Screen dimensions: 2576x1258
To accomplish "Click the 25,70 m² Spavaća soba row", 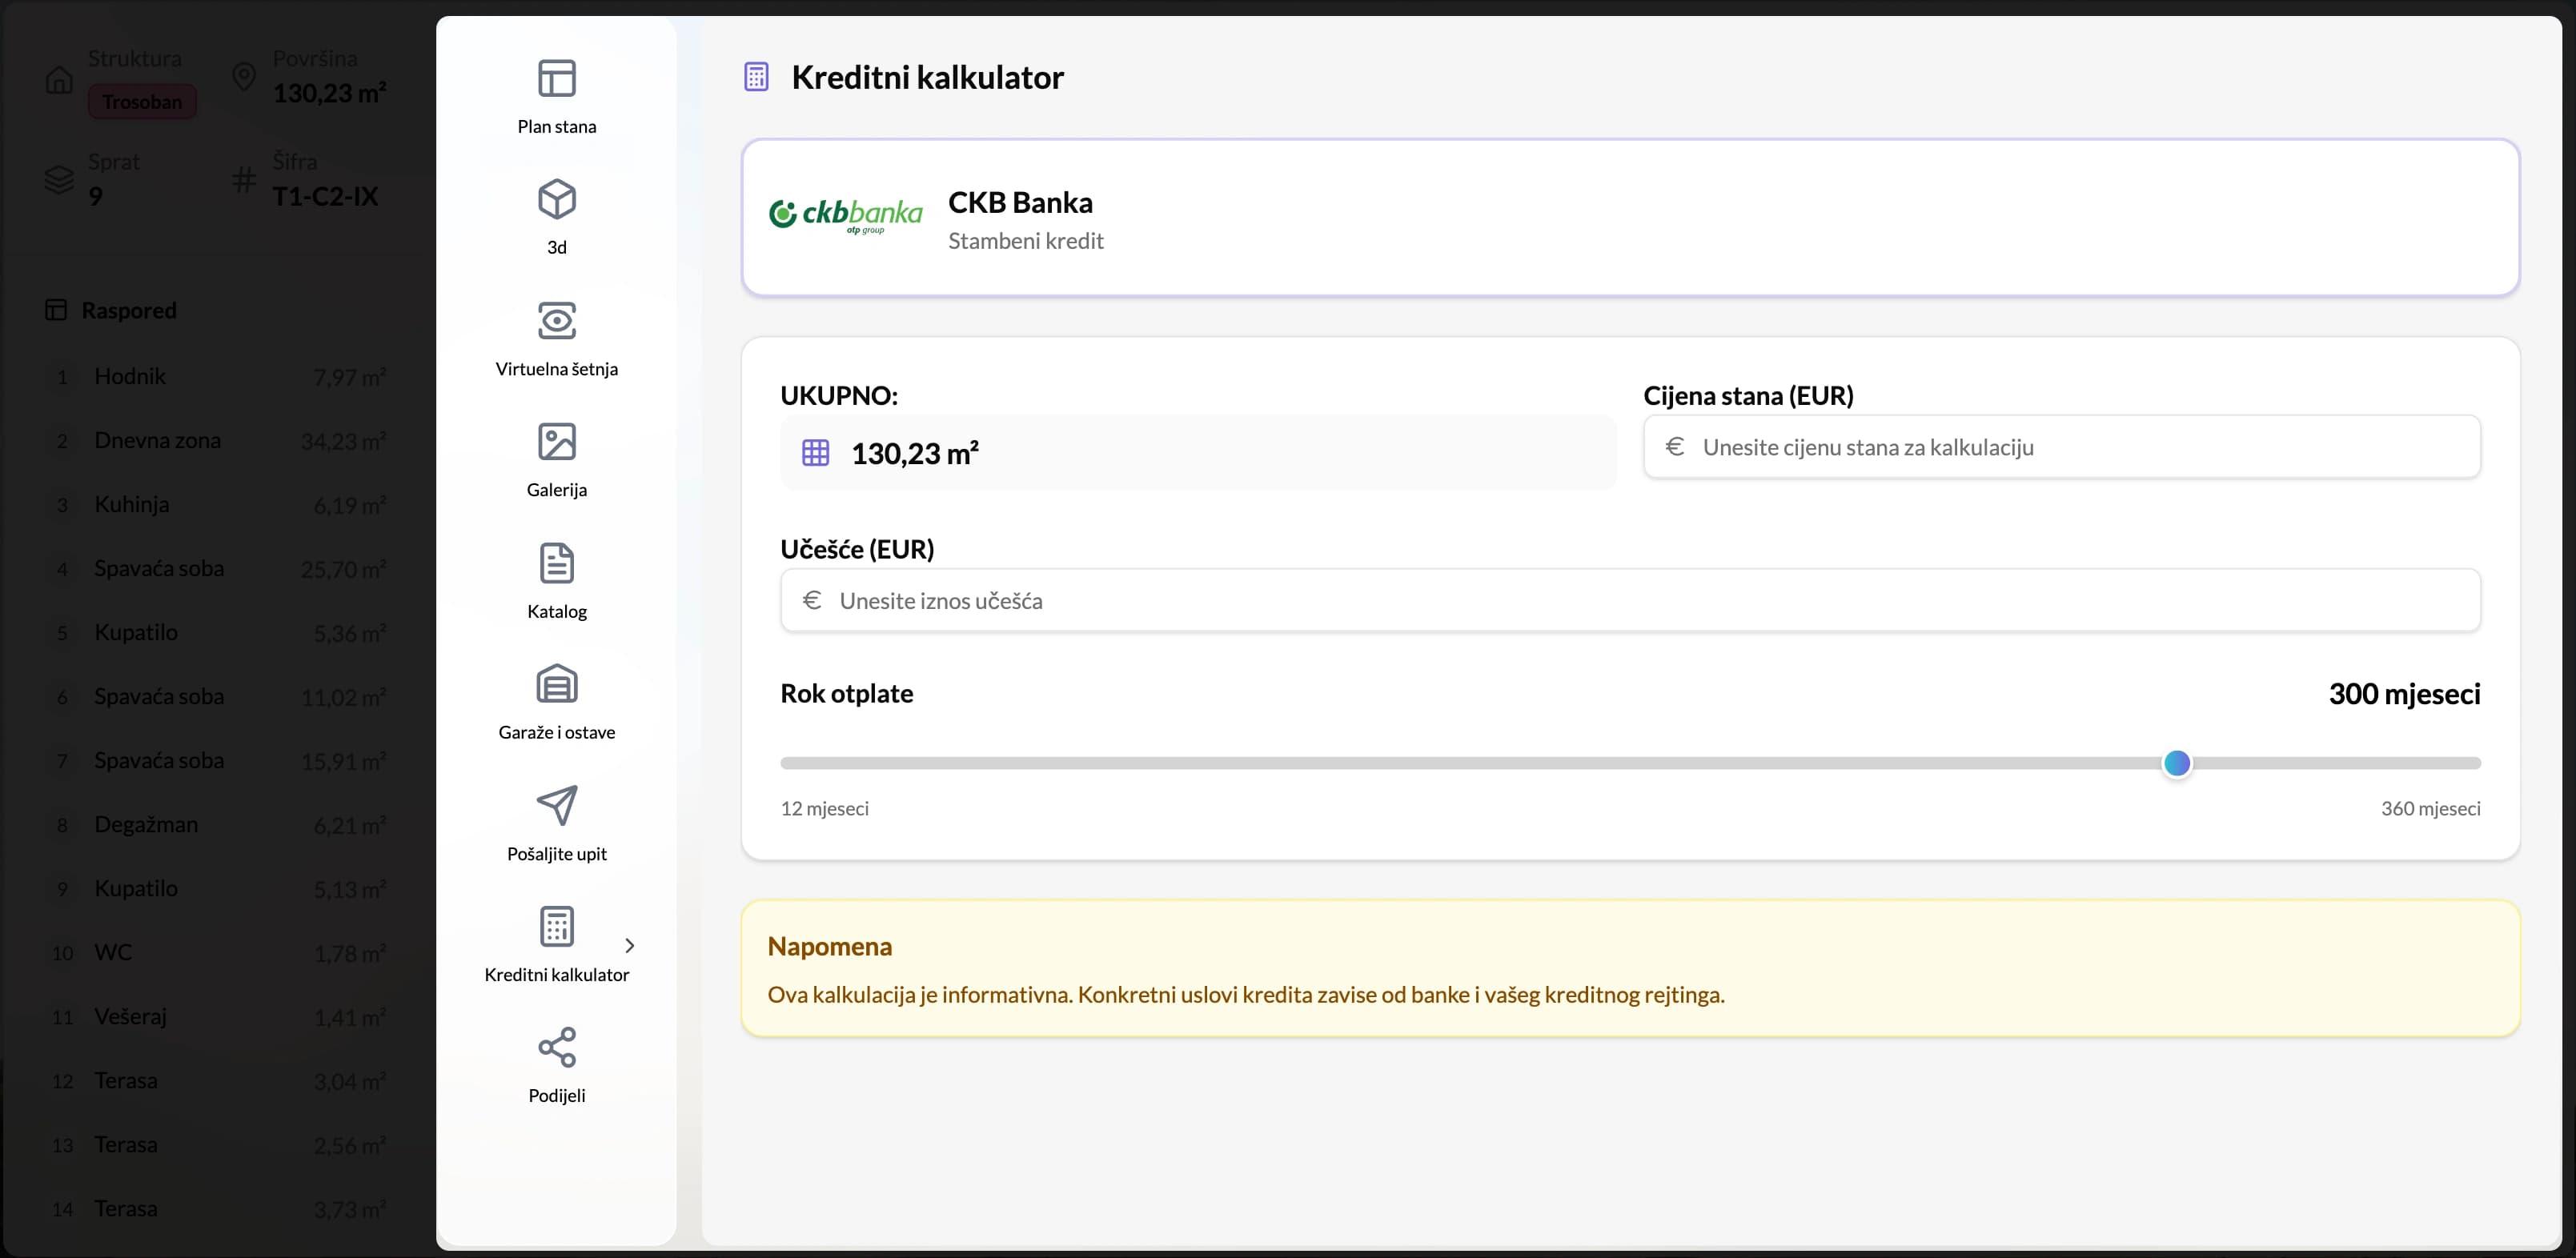I will pos(217,569).
